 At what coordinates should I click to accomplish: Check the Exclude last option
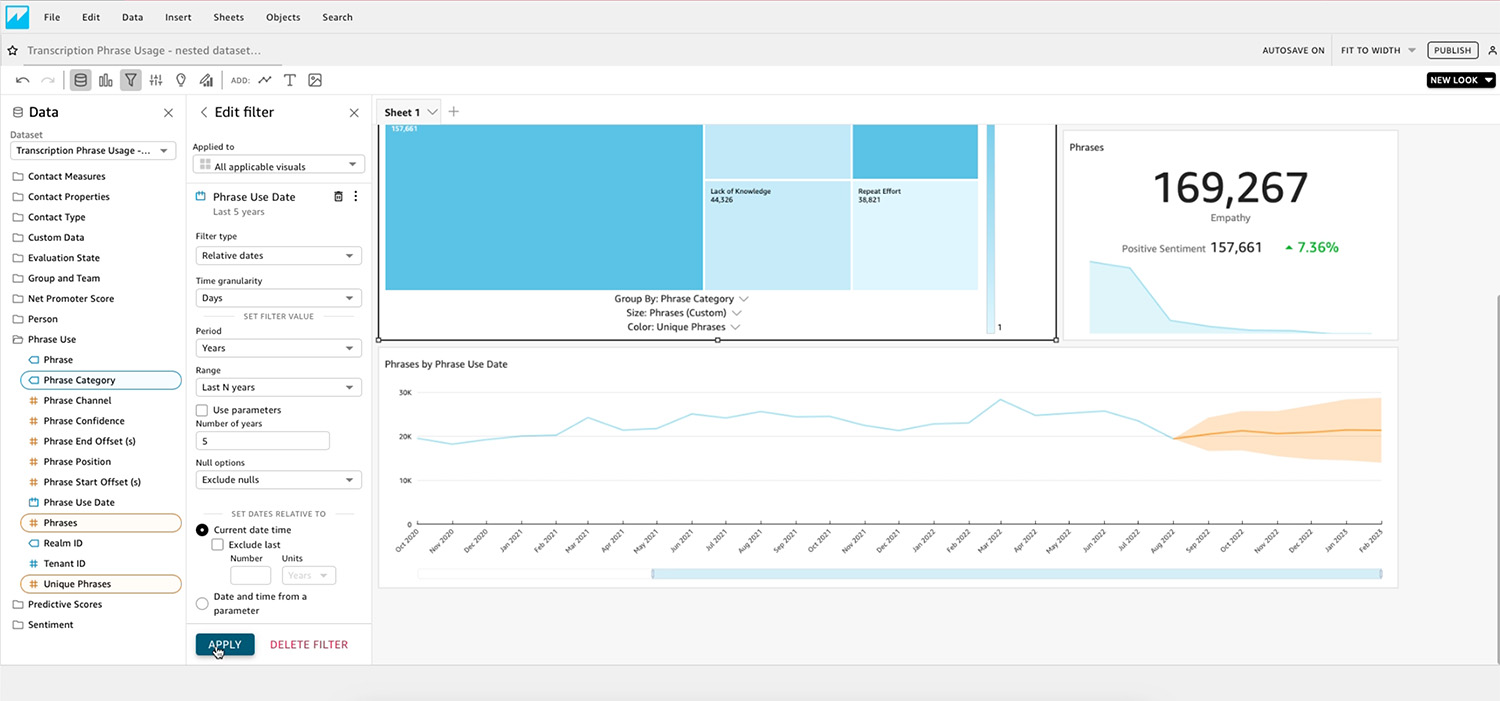[x=218, y=545]
